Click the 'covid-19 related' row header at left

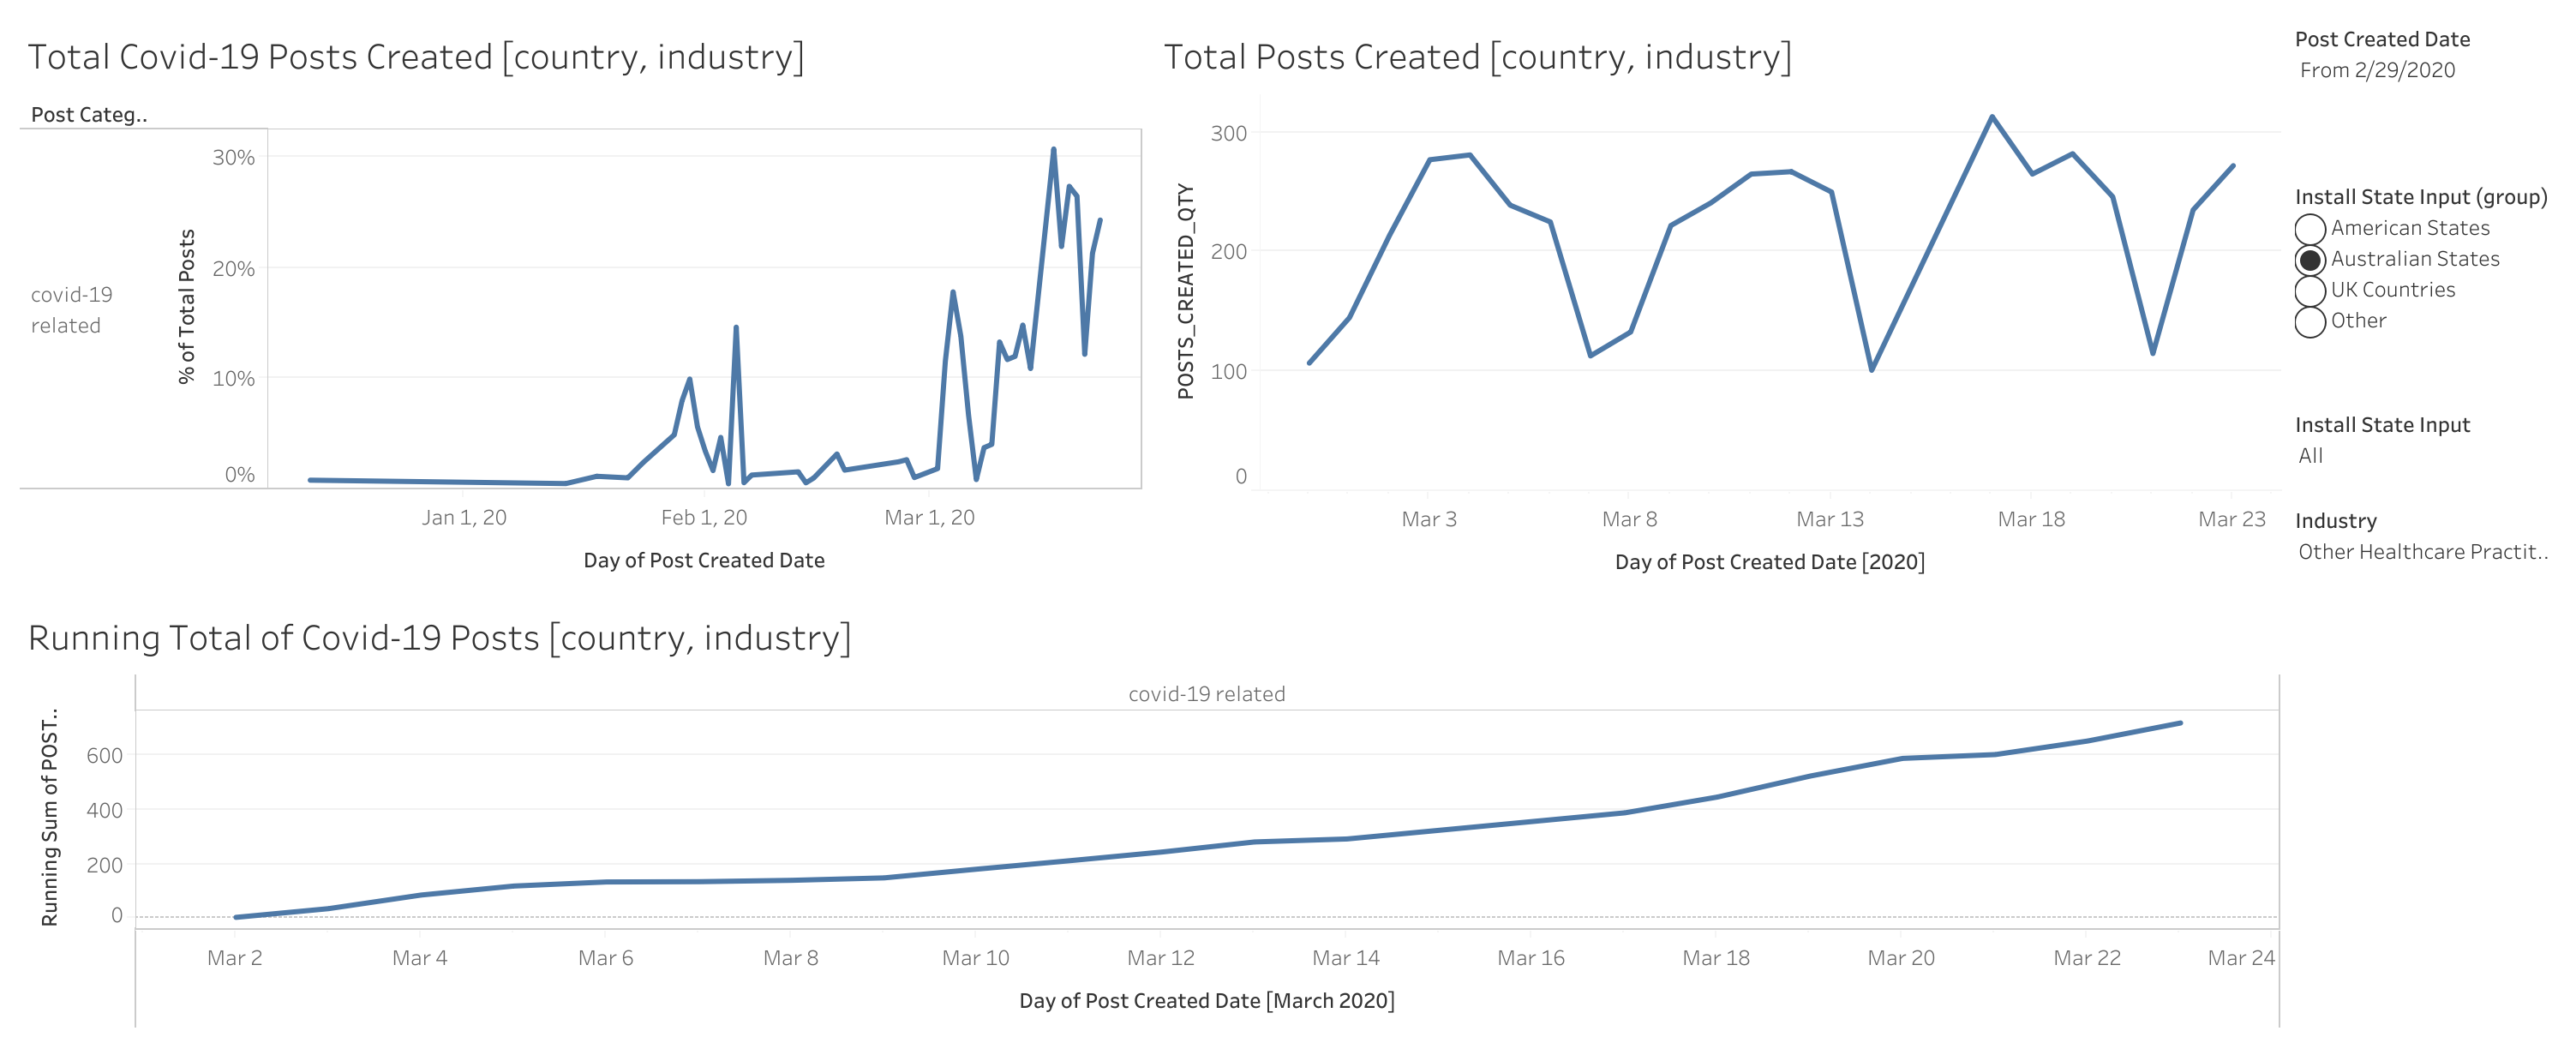pos(71,310)
